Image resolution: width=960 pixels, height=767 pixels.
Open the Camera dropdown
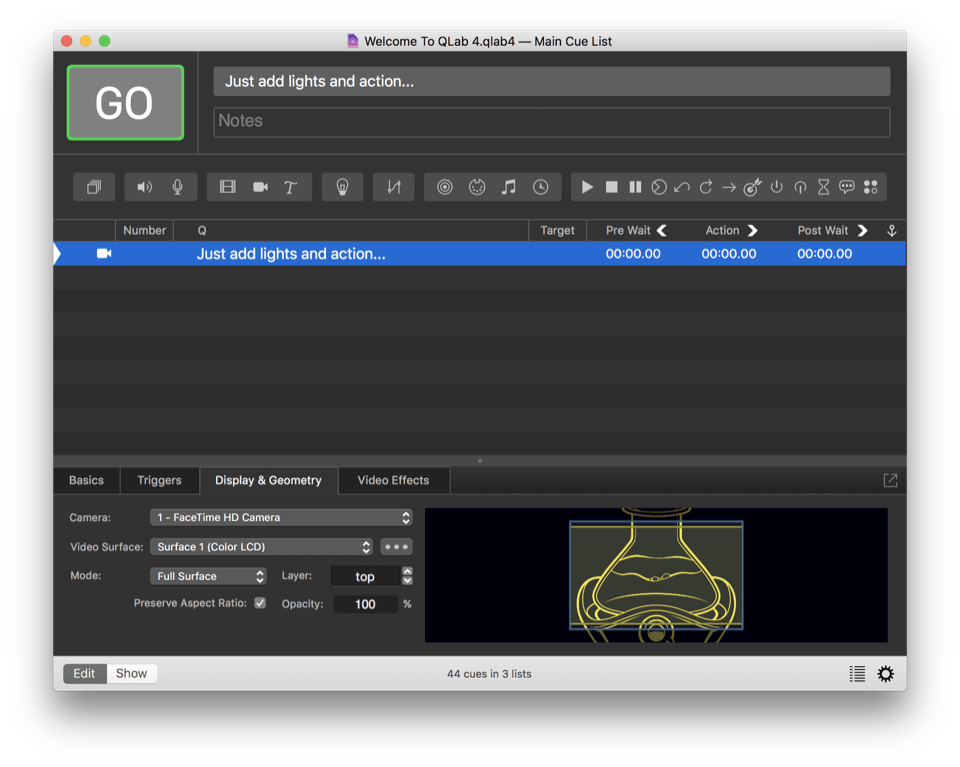coord(281,517)
